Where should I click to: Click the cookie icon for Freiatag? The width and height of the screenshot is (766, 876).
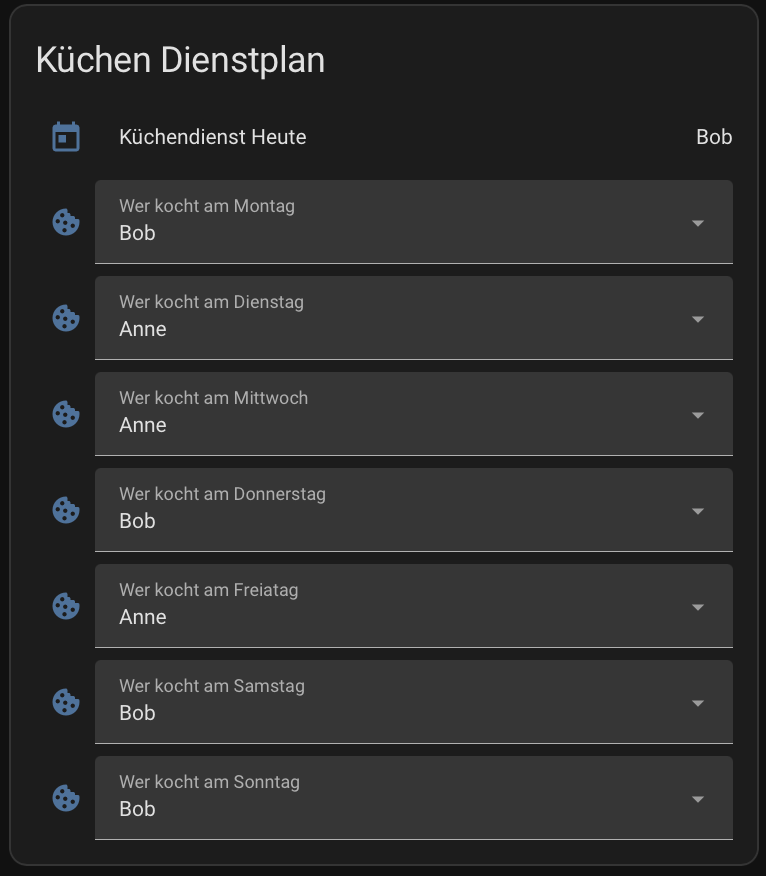click(x=66, y=606)
